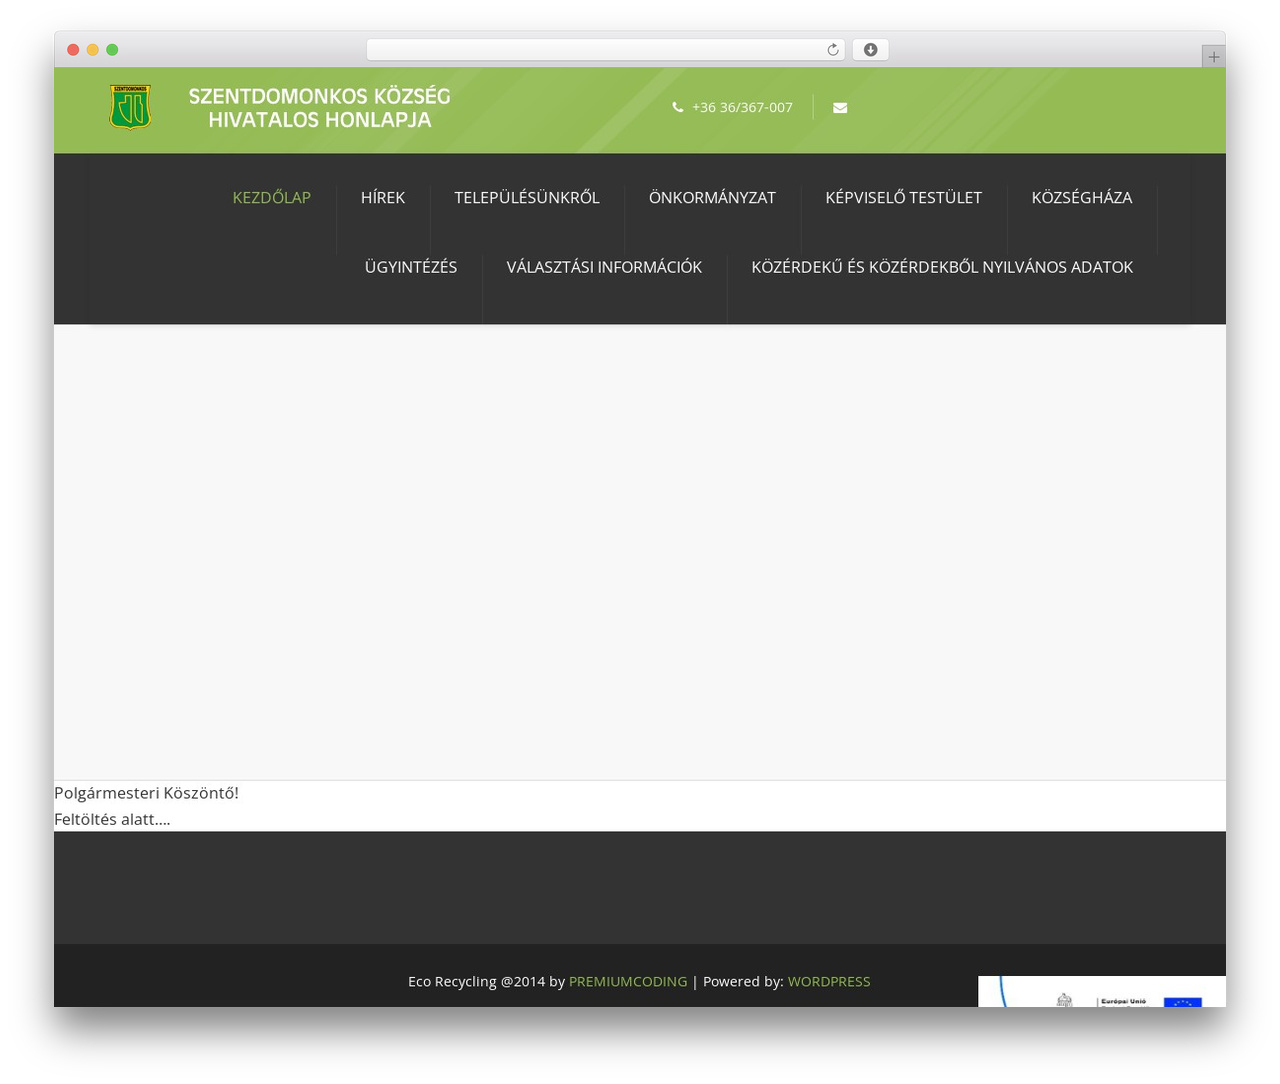Click the European Union banner image
This screenshot has width=1280, height=1084.
[1102, 991]
